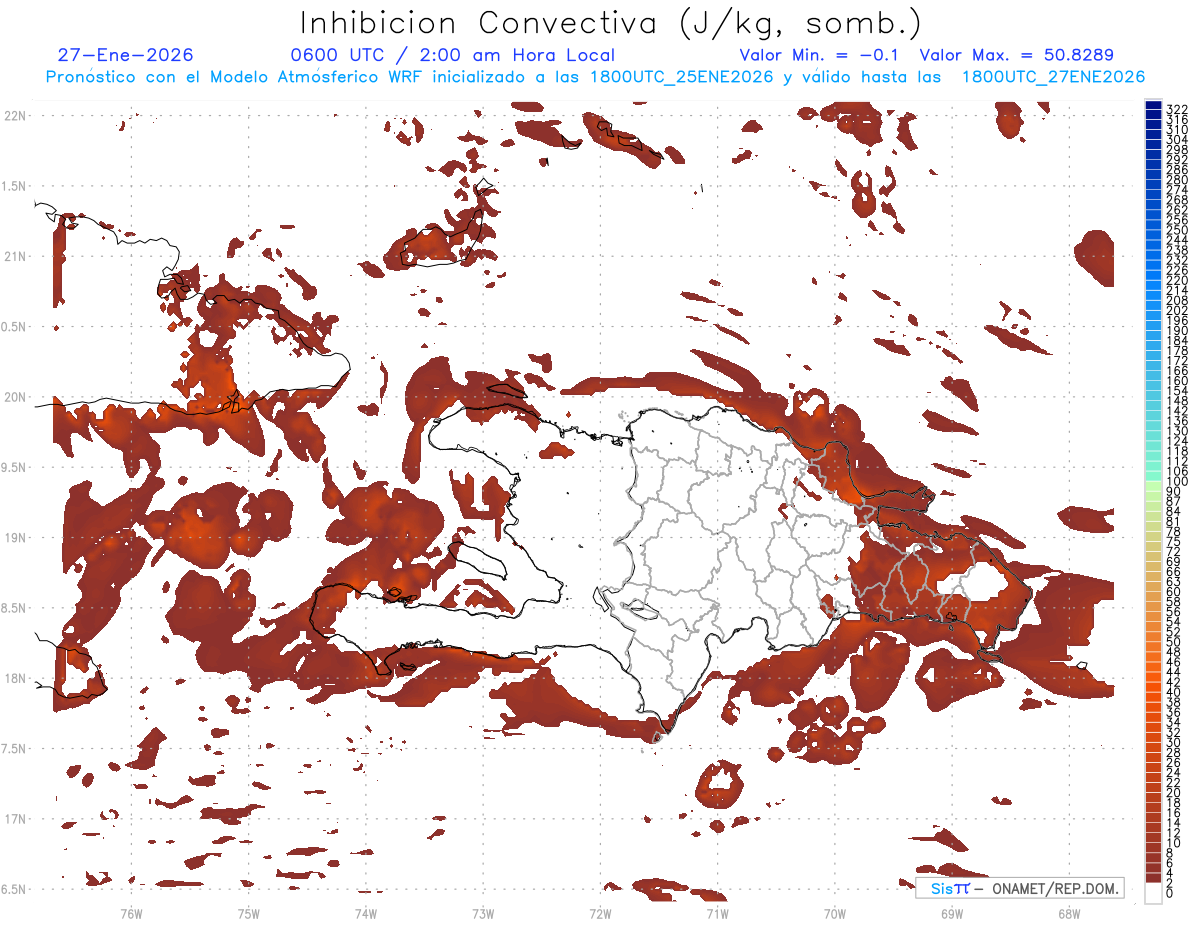The image size is (1200, 927).
Task: Click "0600 UTC / 2:00 am Hora Local"
Action: tap(452, 55)
